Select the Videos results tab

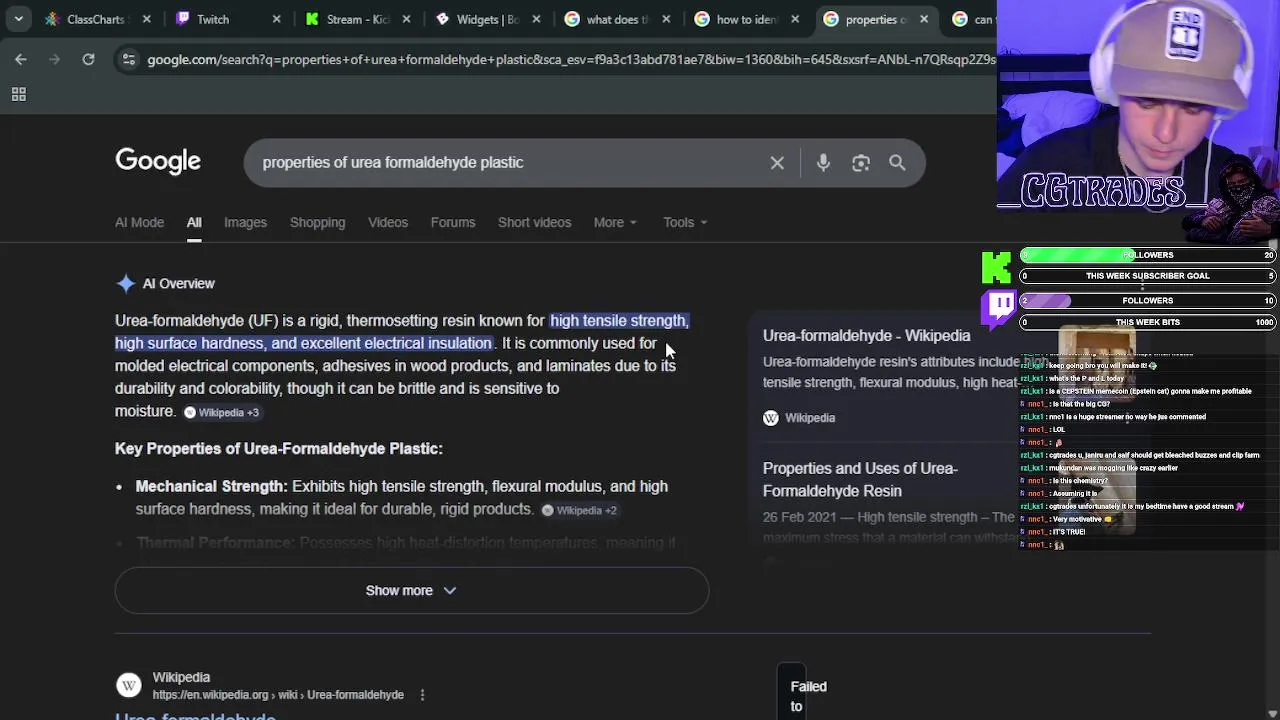(388, 222)
